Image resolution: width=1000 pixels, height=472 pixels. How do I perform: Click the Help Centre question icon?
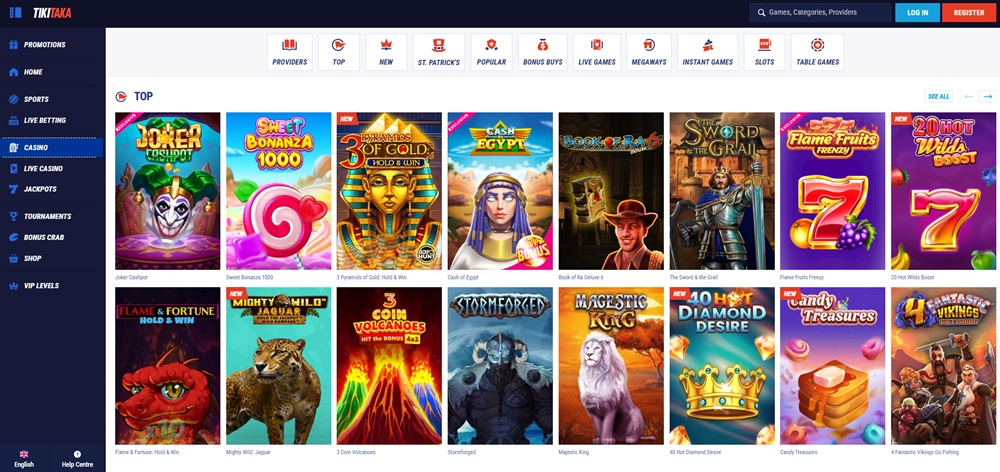(x=77, y=454)
